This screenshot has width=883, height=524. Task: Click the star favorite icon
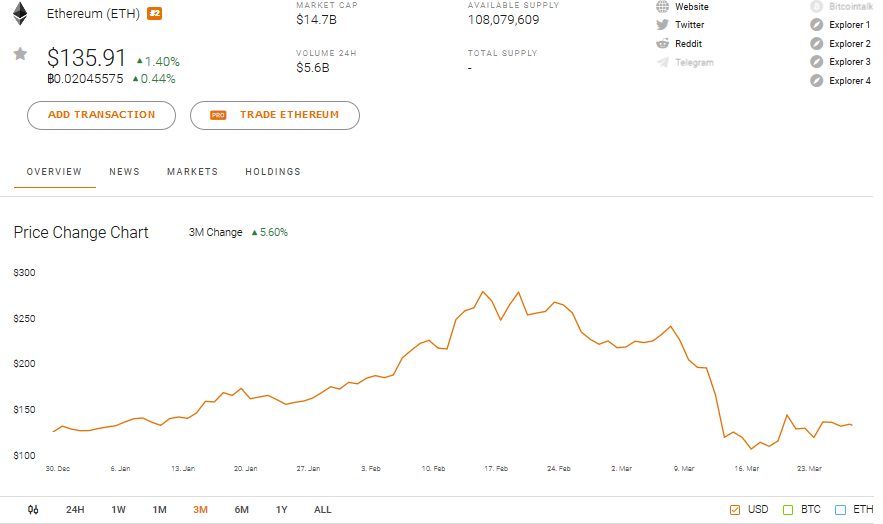coord(20,54)
